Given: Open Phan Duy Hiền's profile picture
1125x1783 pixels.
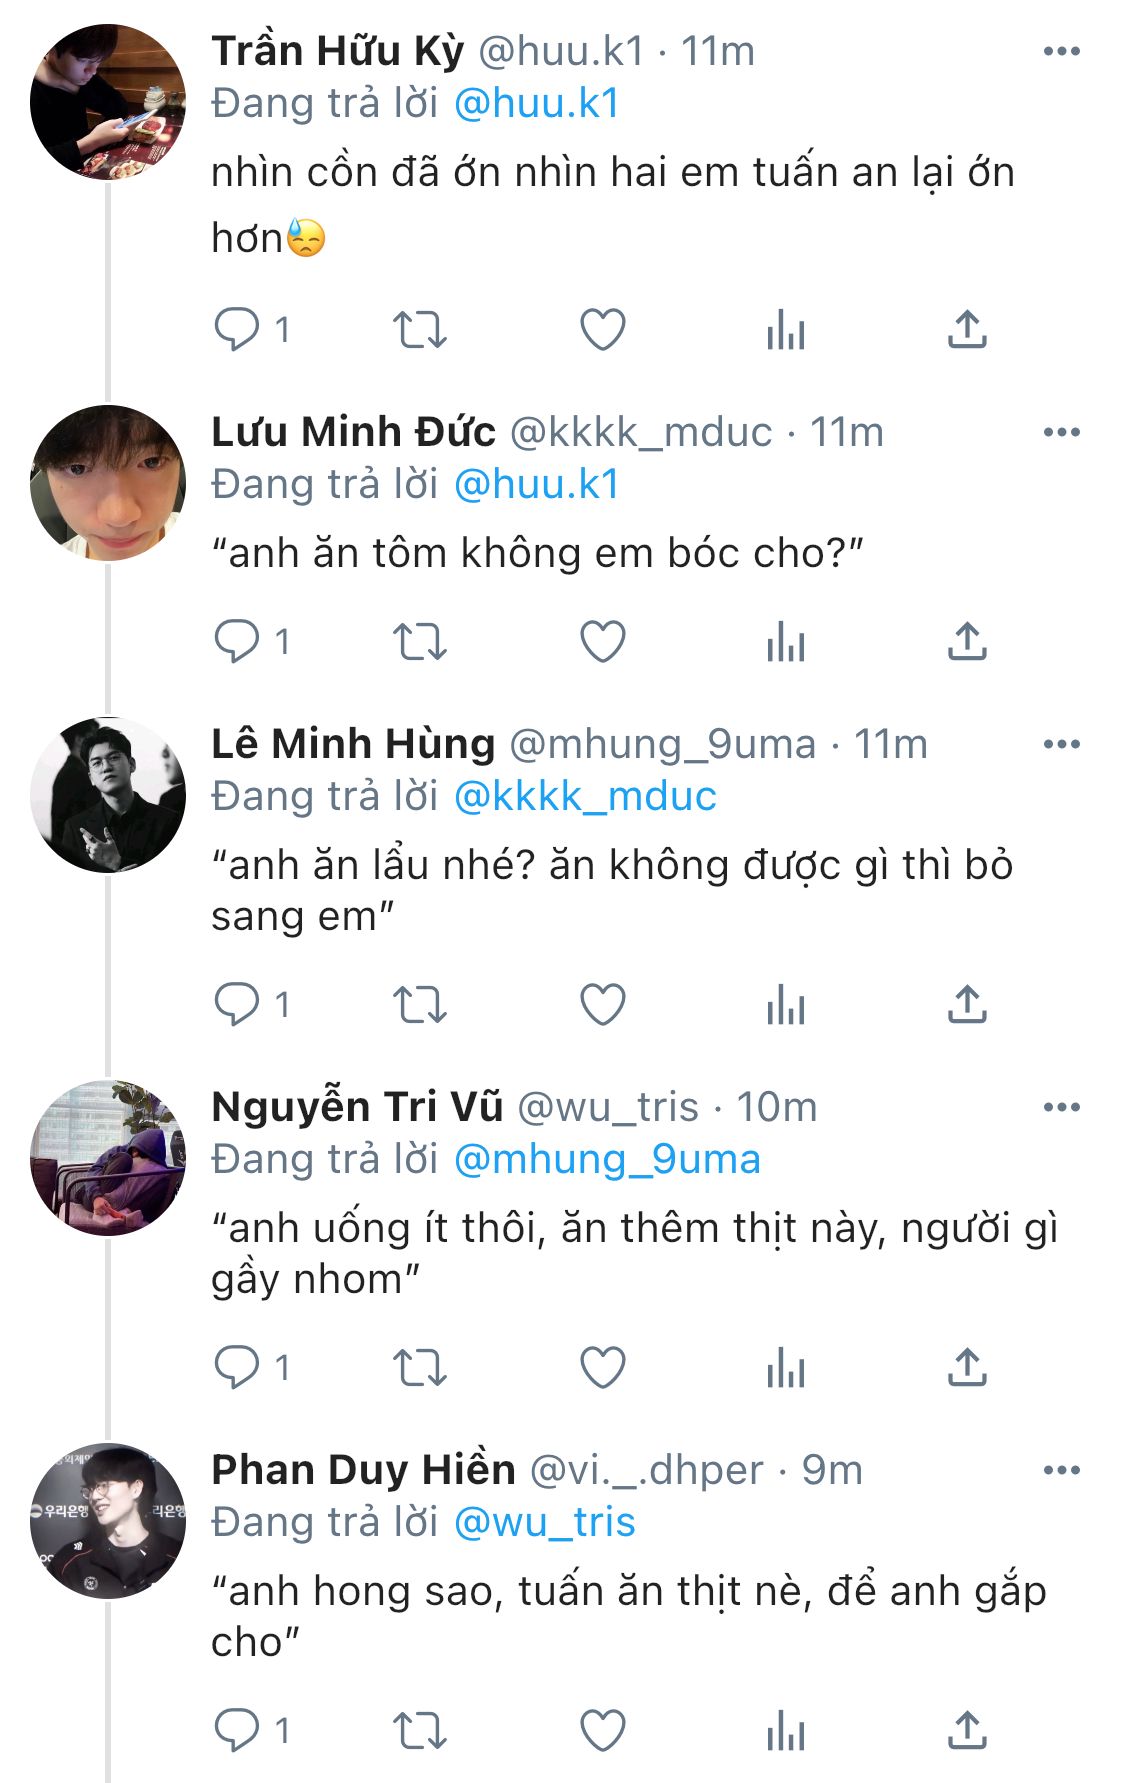Looking at the screenshot, I should pos(108,1521).
